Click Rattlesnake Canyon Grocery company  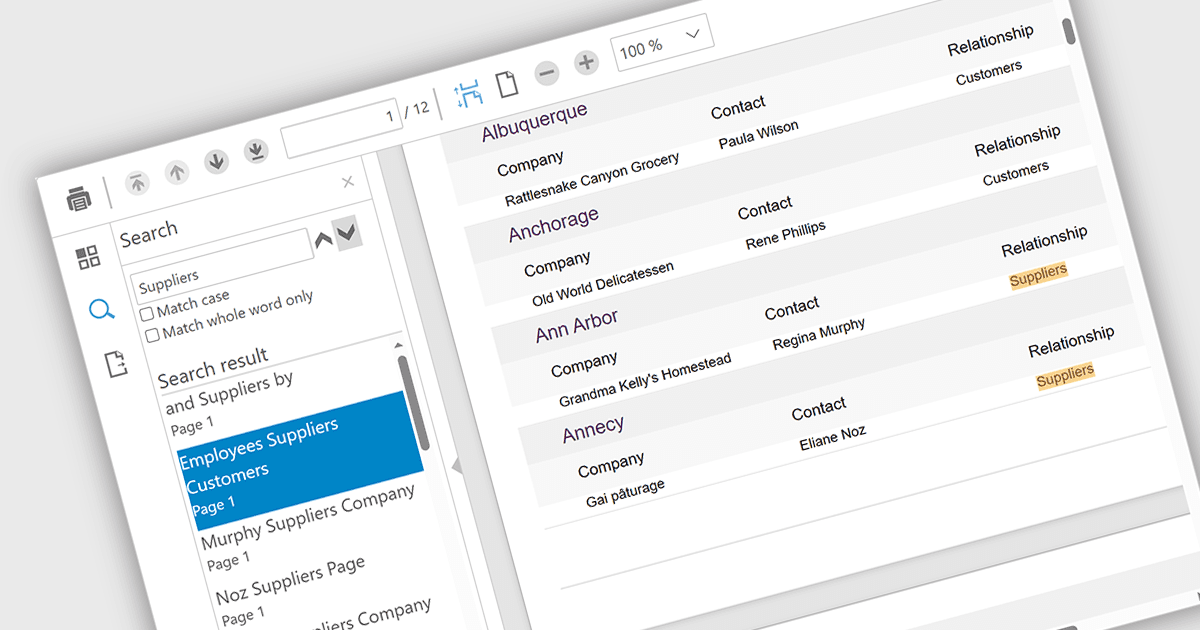592,179
